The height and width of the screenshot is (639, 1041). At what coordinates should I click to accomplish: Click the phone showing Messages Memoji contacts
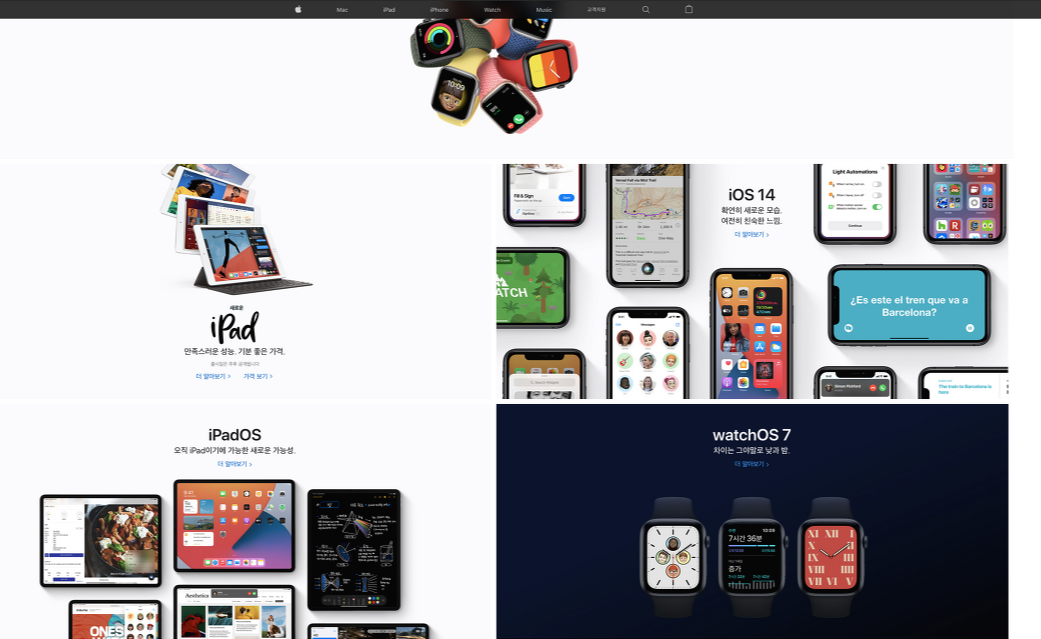click(x=647, y=353)
